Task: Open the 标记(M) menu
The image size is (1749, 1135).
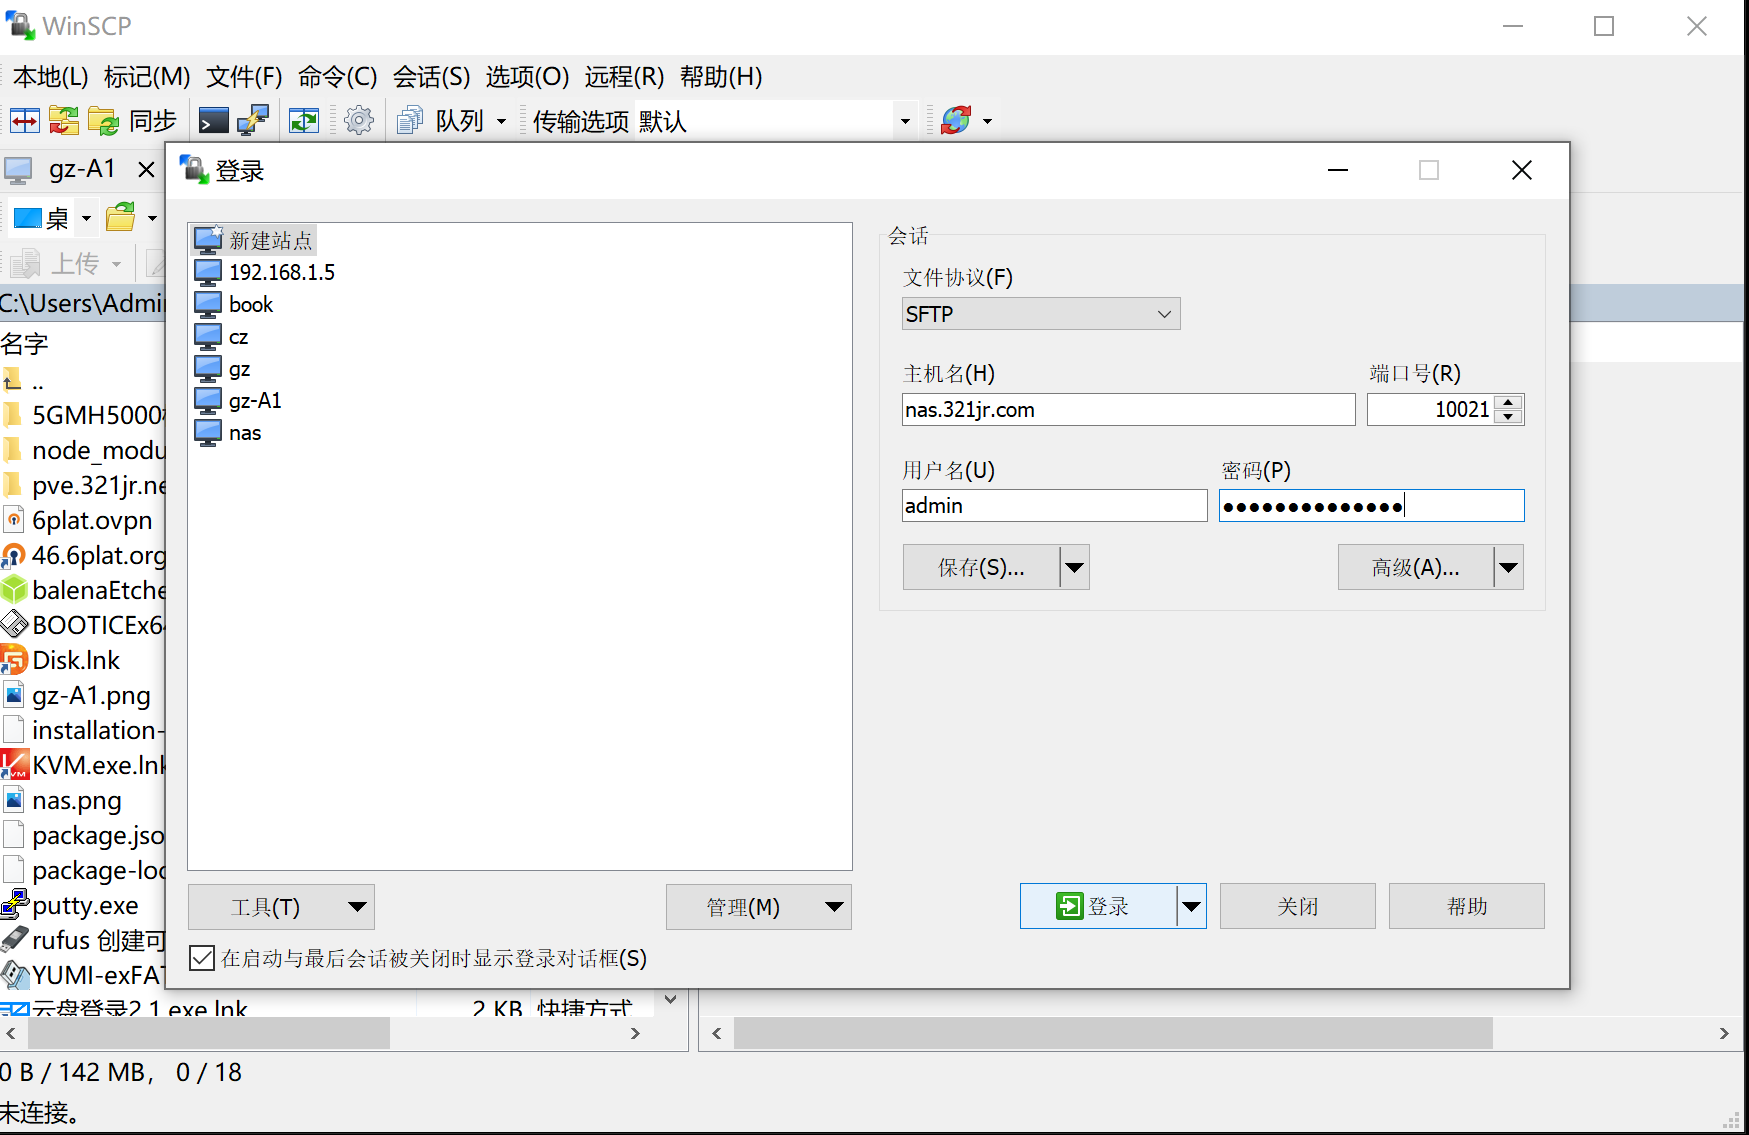Action: pos(147,77)
